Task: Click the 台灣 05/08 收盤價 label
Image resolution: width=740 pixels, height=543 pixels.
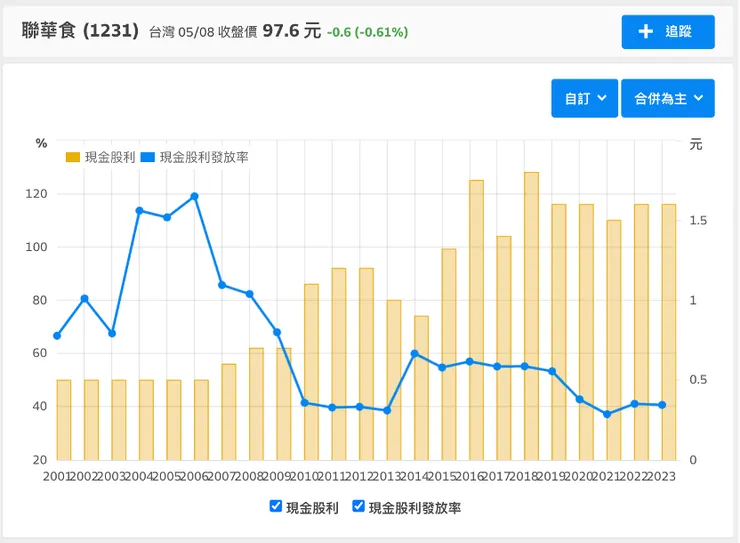Action: pos(203,32)
